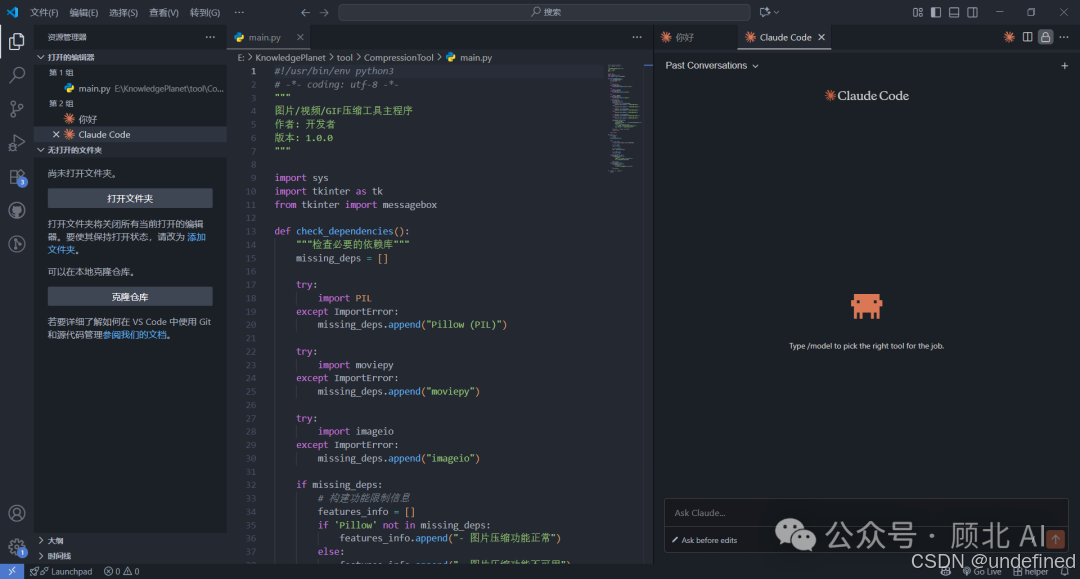Open the Search view in activity bar
Image resolution: width=1080 pixels, height=579 pixels.
(x=17, y=75)
